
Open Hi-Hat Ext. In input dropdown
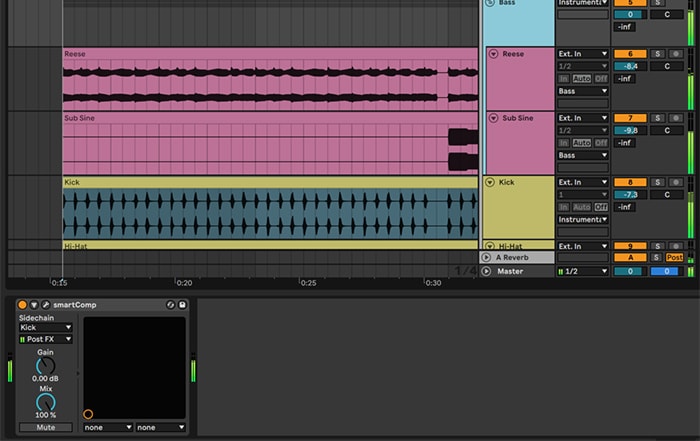click(583, 246)
